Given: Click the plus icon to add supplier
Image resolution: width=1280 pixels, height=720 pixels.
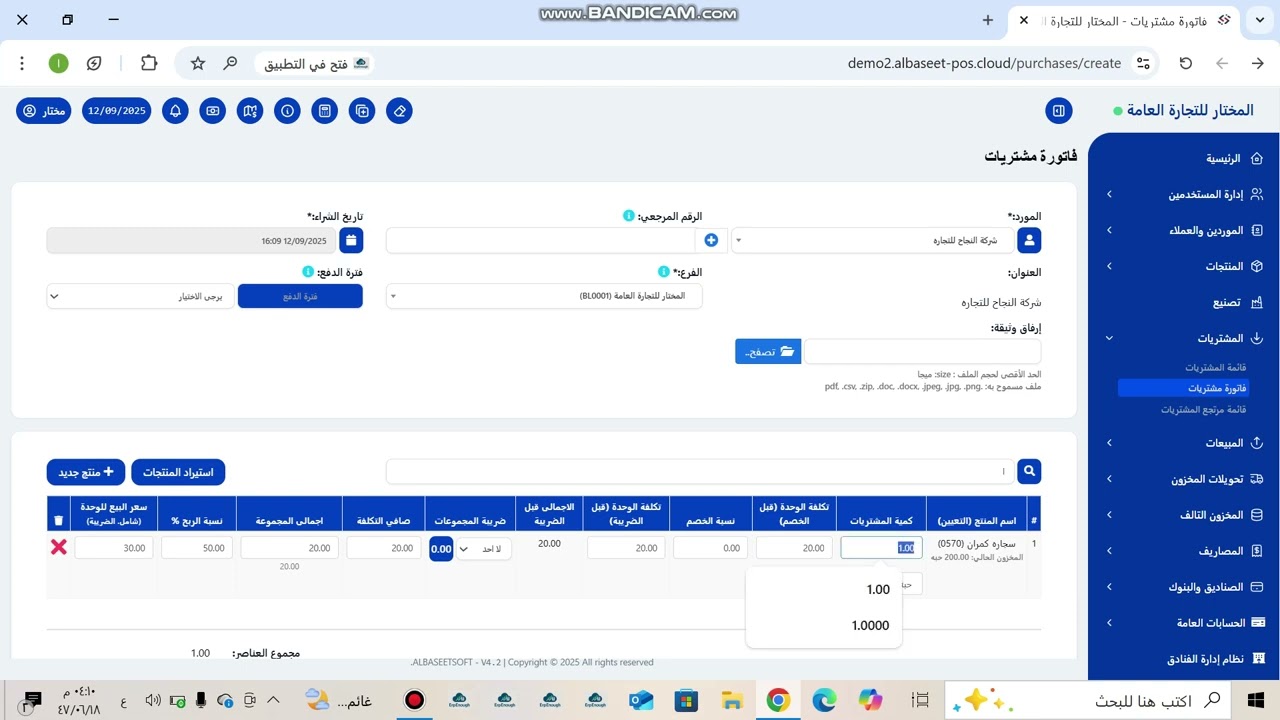Looking at the screenshot, I should [711, 240].
